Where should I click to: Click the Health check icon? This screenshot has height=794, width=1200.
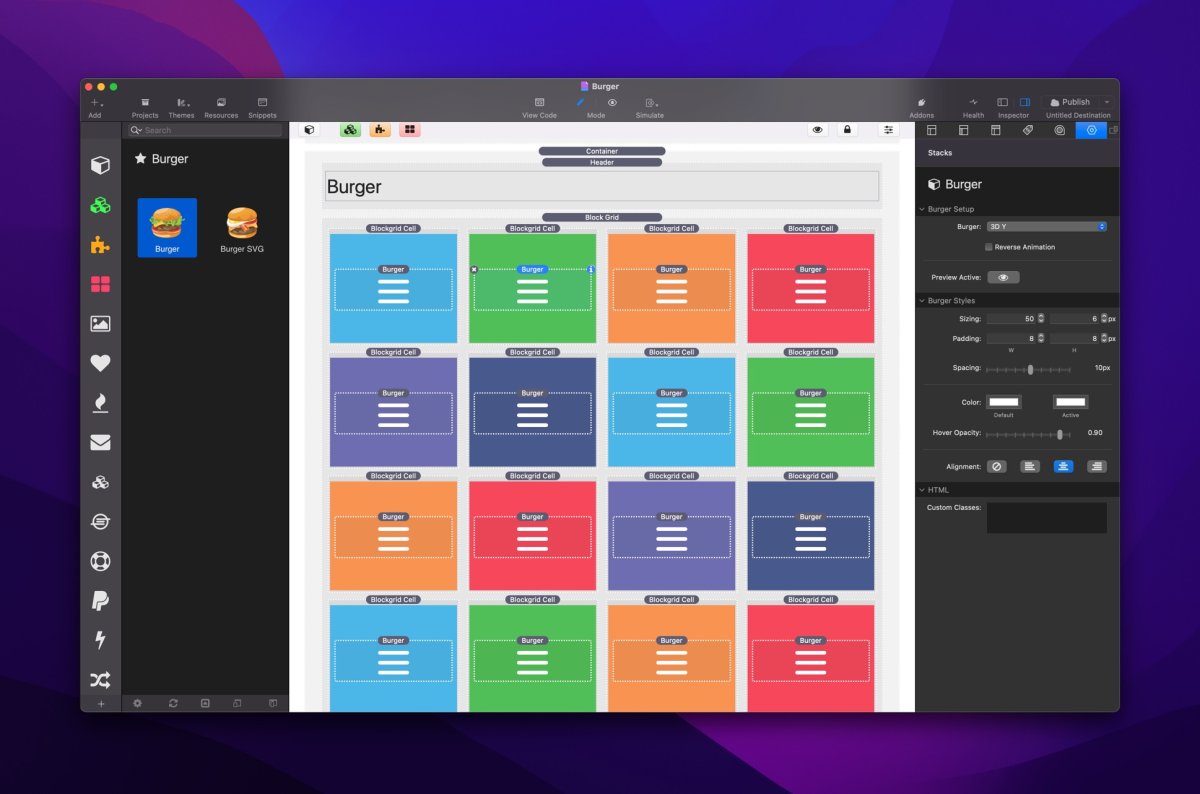point(973,107)
